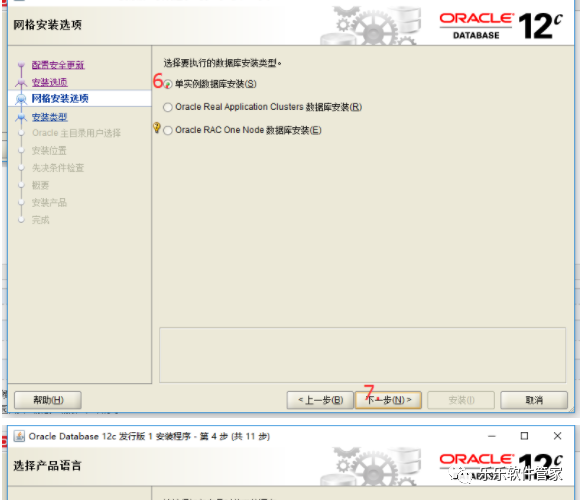Maximize the second installer window
This screenshot has height=500, width=581.
[524, 436]
